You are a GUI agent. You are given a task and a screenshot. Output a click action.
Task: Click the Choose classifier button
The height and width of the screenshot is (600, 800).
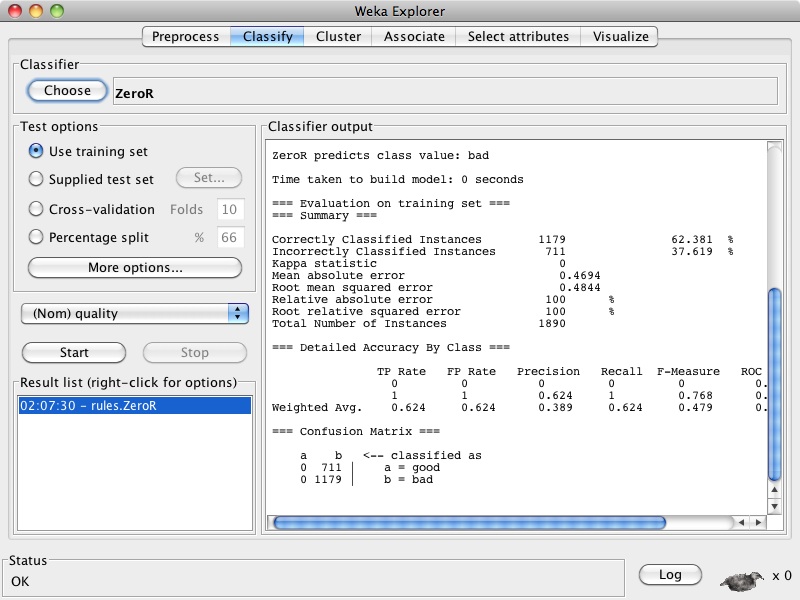click(67, 91)
